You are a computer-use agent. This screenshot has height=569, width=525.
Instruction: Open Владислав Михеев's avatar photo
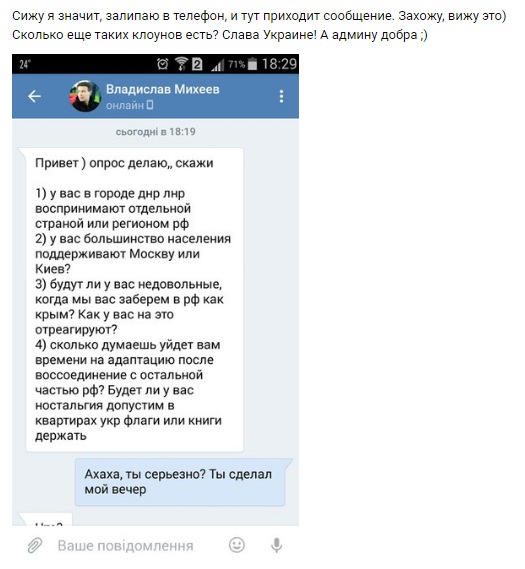[85, 96]
